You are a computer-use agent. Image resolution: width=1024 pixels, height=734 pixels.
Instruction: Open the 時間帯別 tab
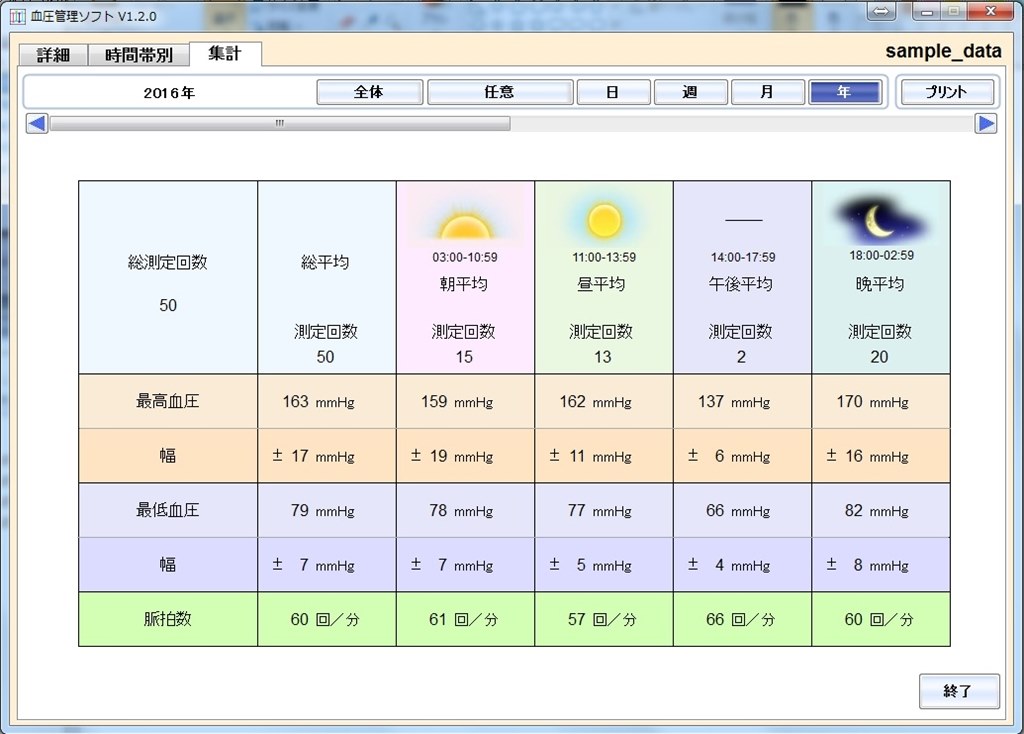click(139, 55)
